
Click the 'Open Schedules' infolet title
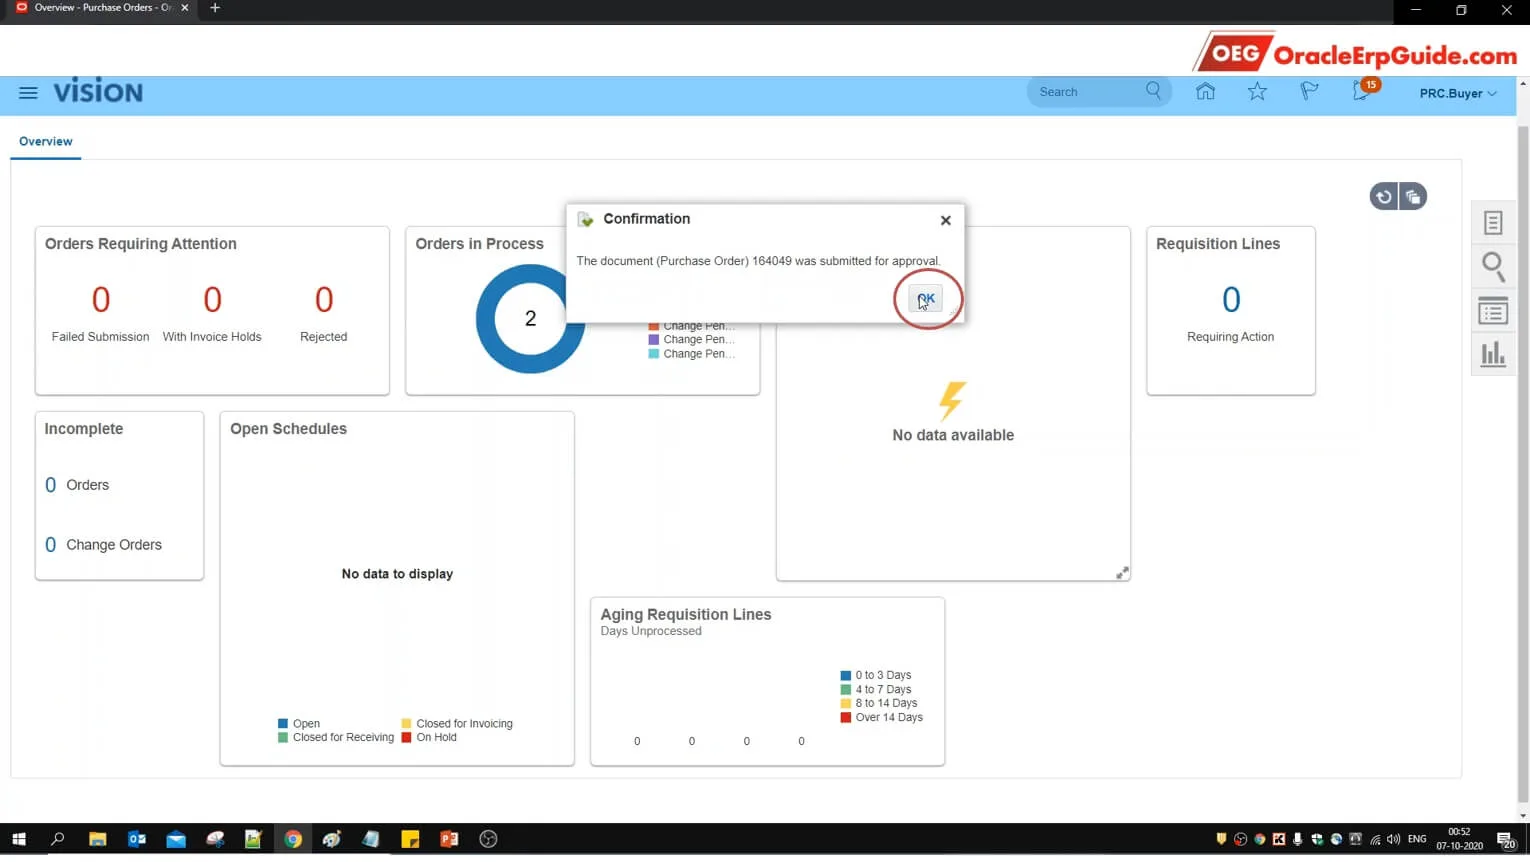[x=288, y=429]
